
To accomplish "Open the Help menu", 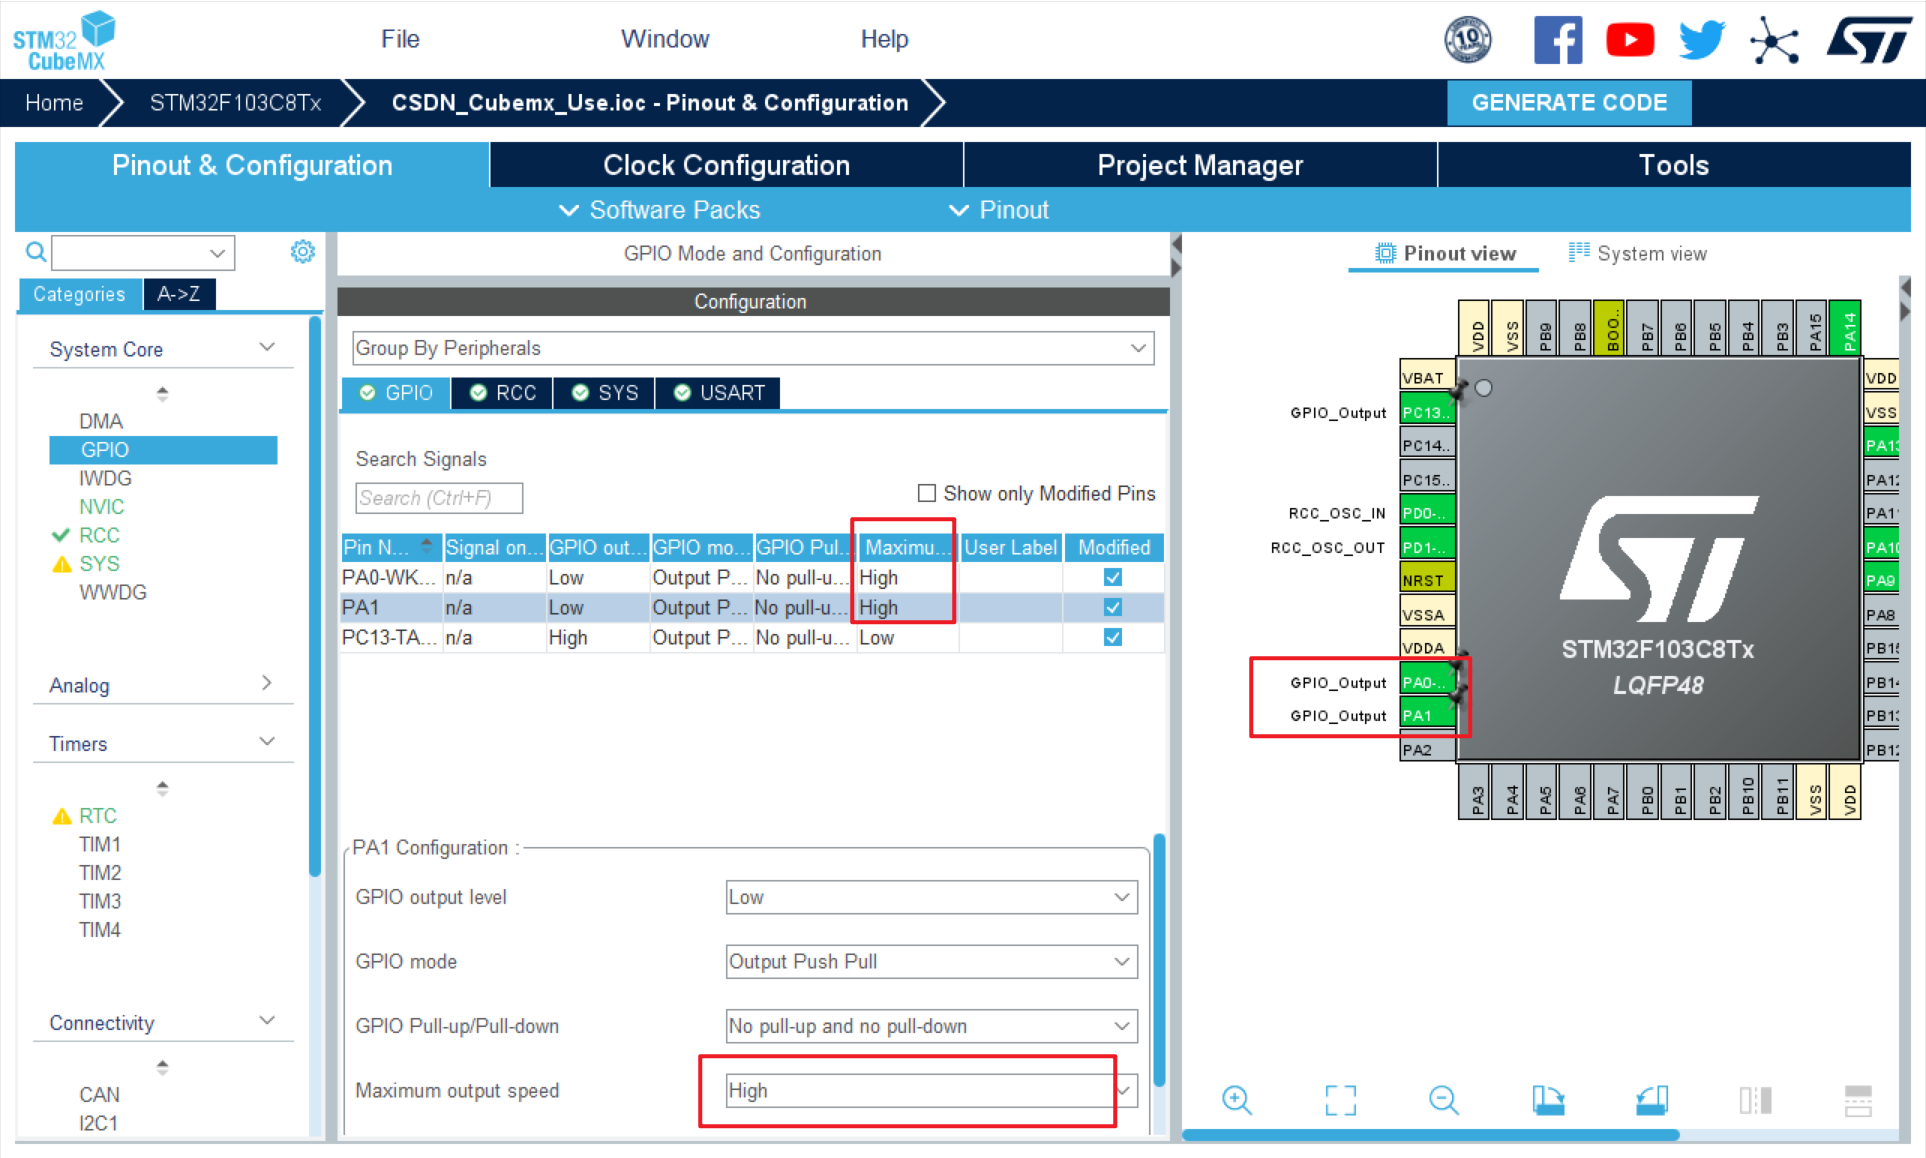I will pyautogui.click(x=884, y=39).
